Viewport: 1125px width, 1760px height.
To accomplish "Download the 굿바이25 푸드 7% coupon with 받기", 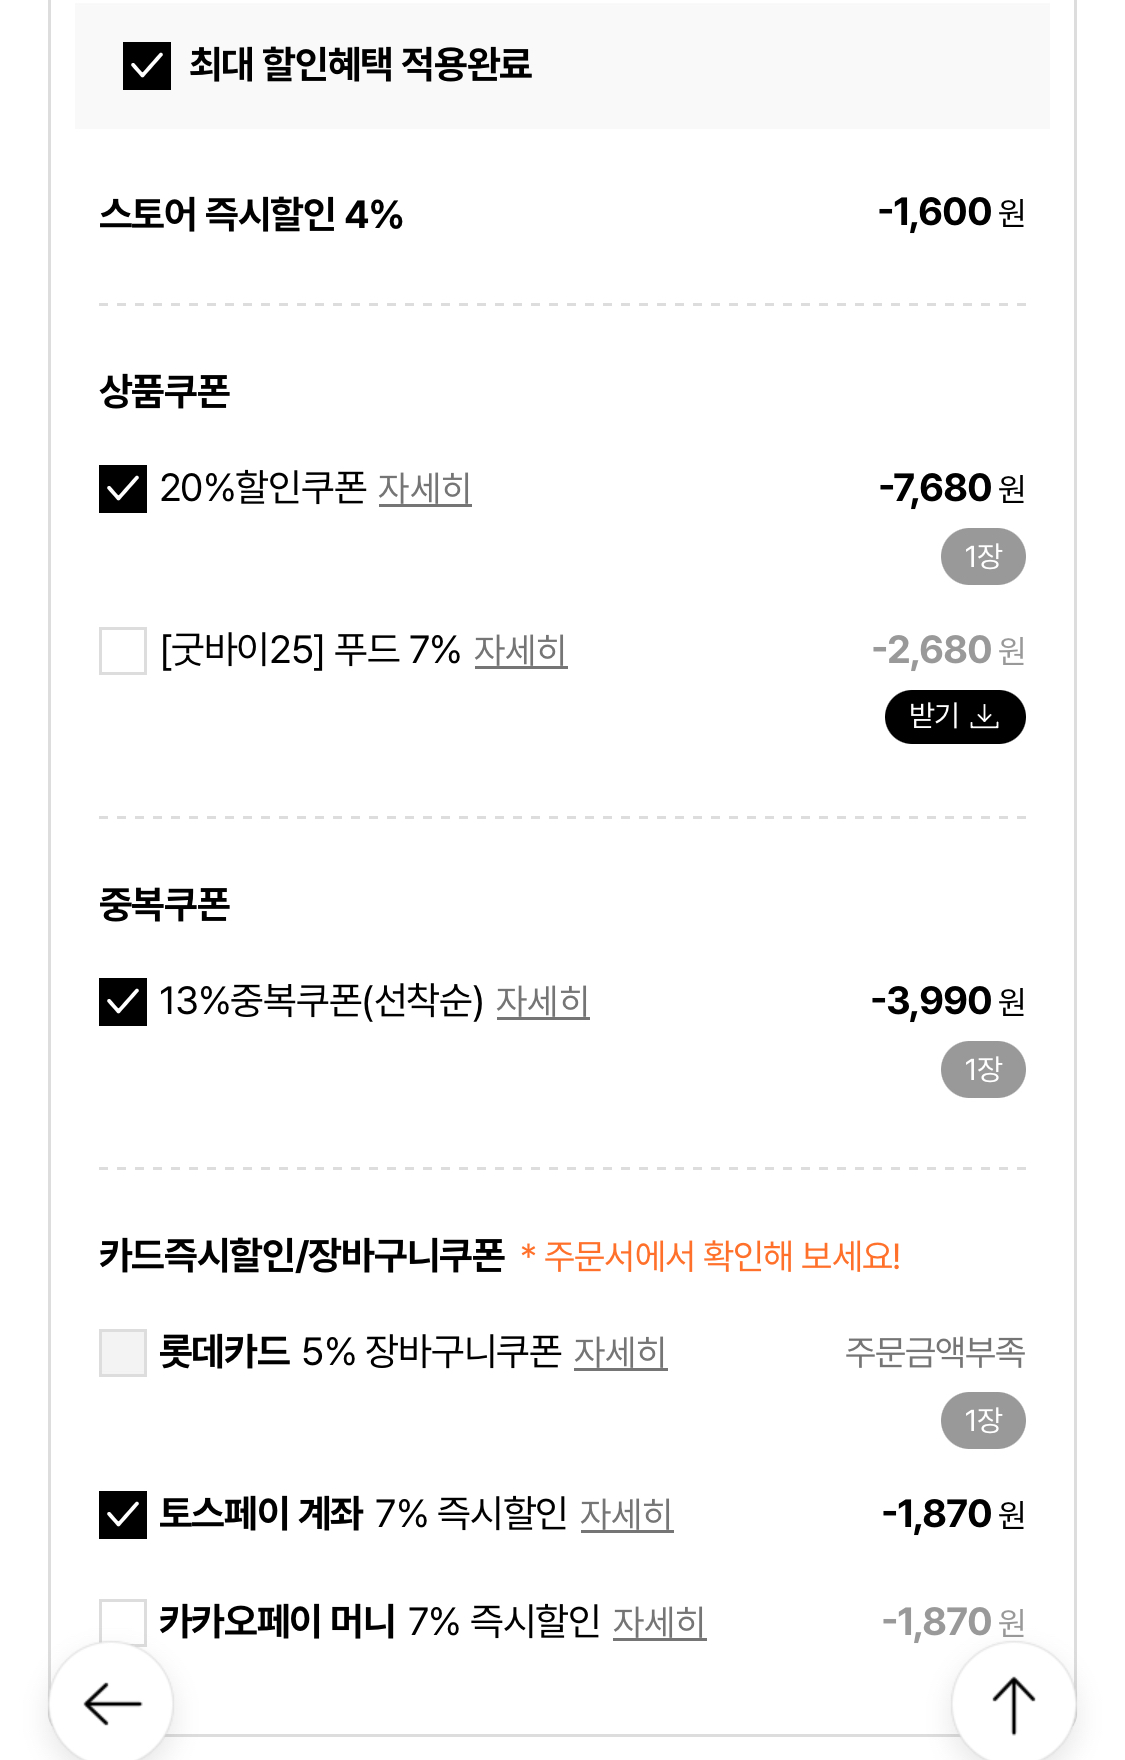I will coord(954,717).
